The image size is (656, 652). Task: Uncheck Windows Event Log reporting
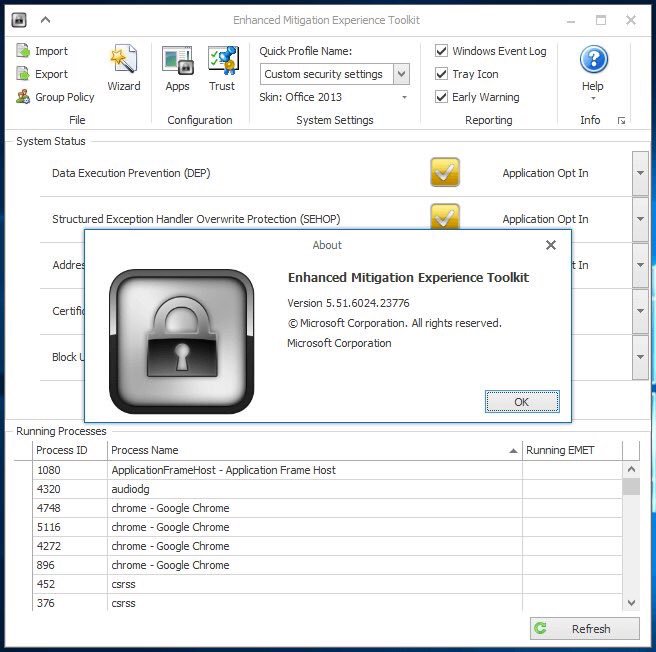pos(442,51)
